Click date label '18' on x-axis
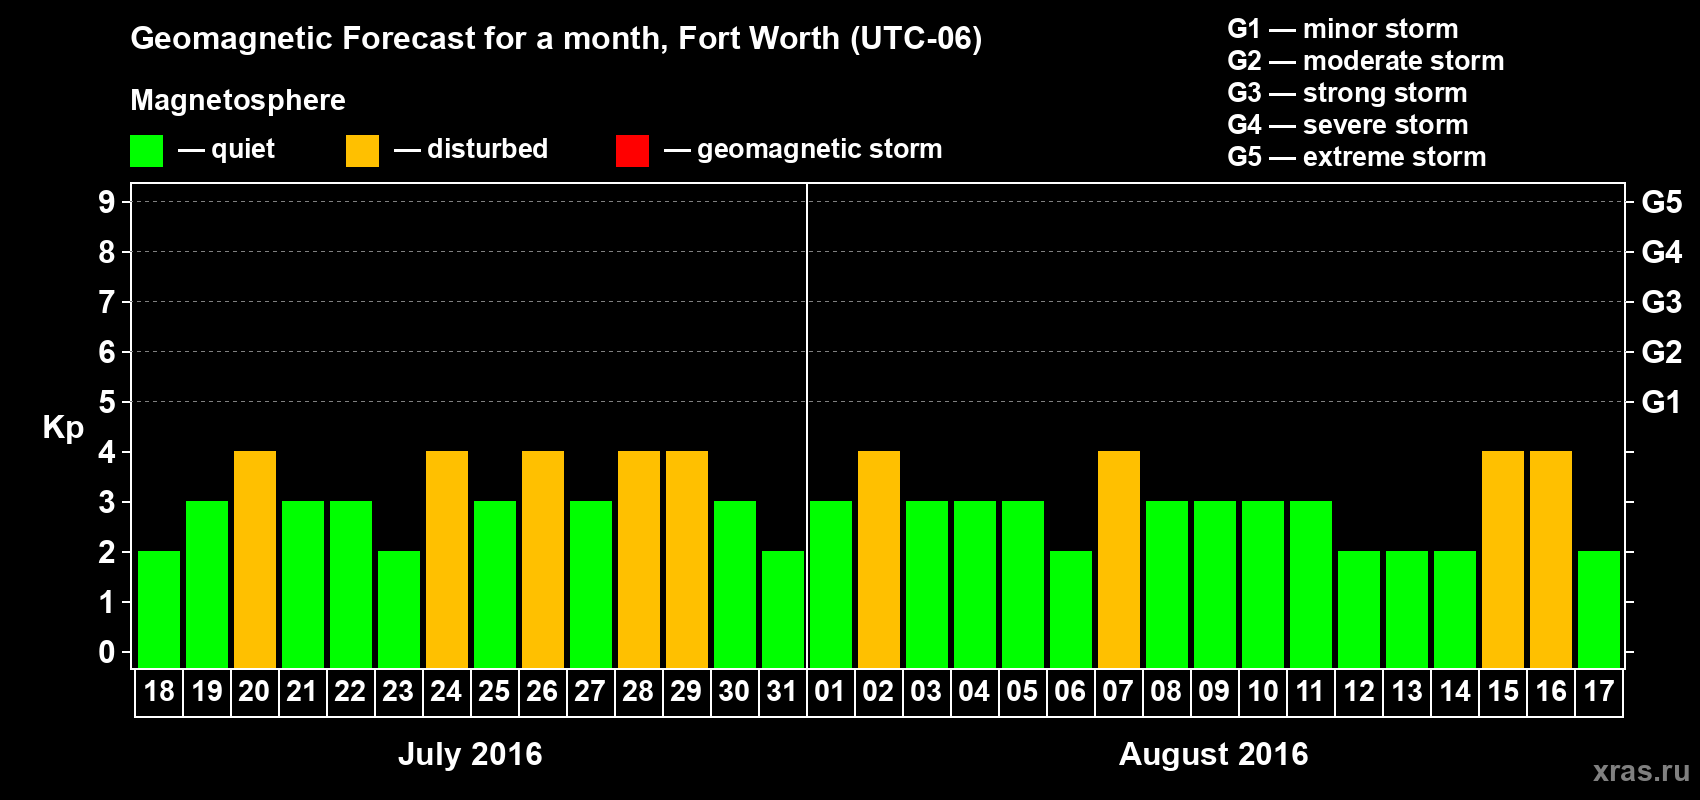The height and width of the screenshot is (800, 1700). (159, 692)
